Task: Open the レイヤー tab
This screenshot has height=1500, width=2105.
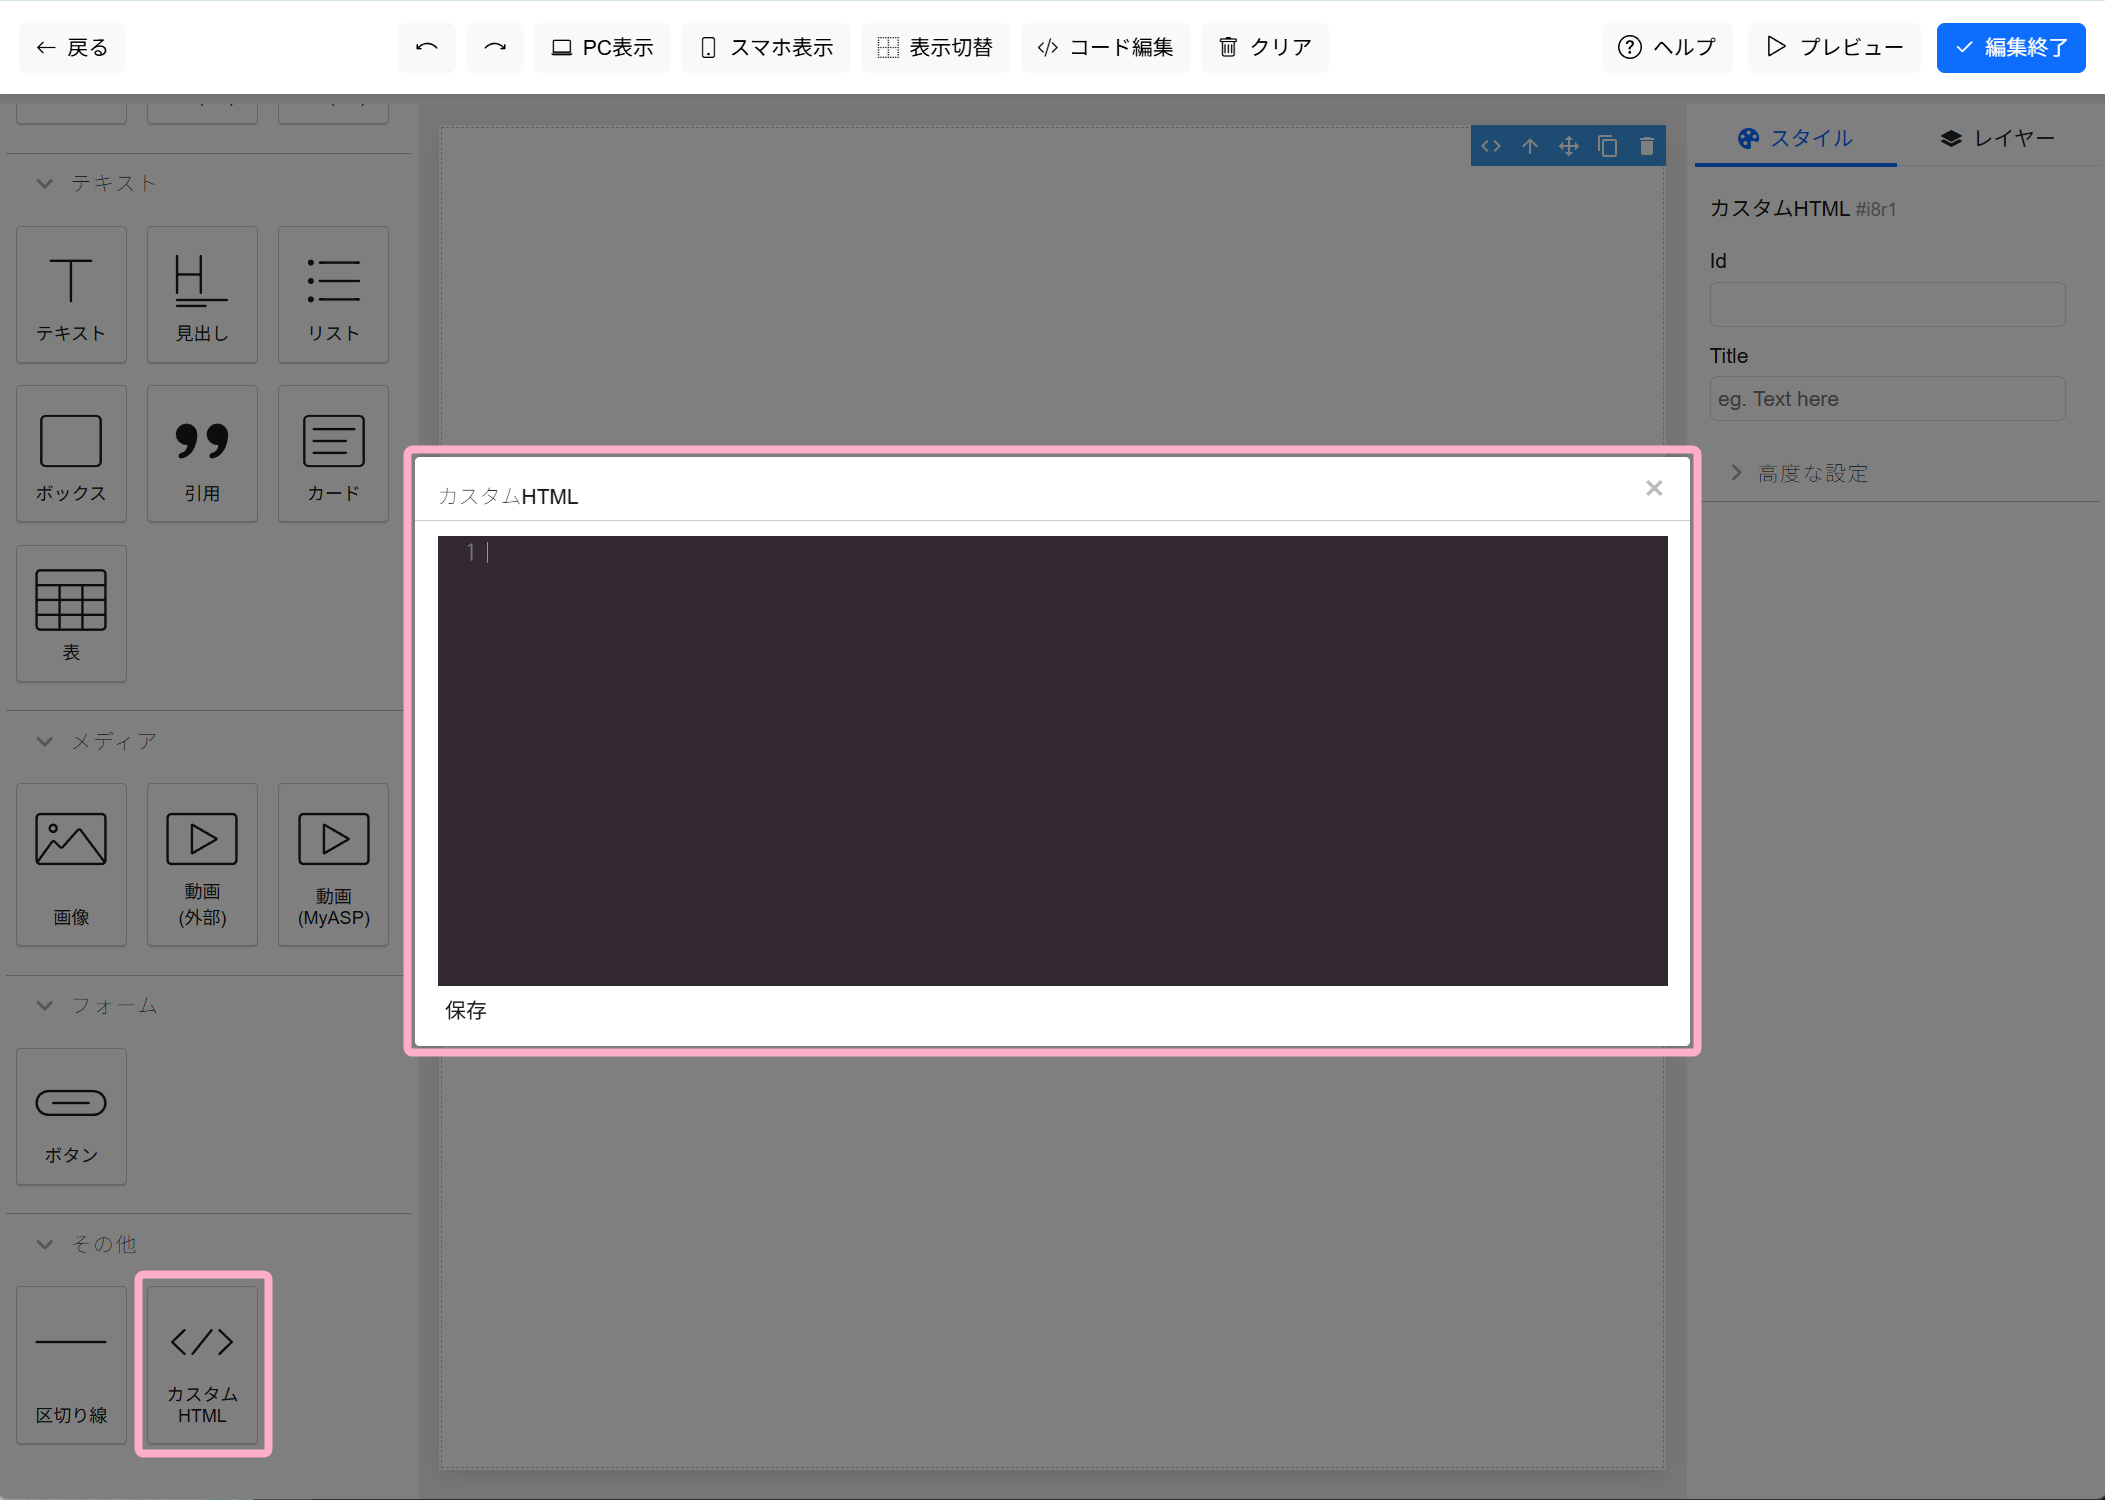Action: pyautogui.click(x=1996, y=138)
